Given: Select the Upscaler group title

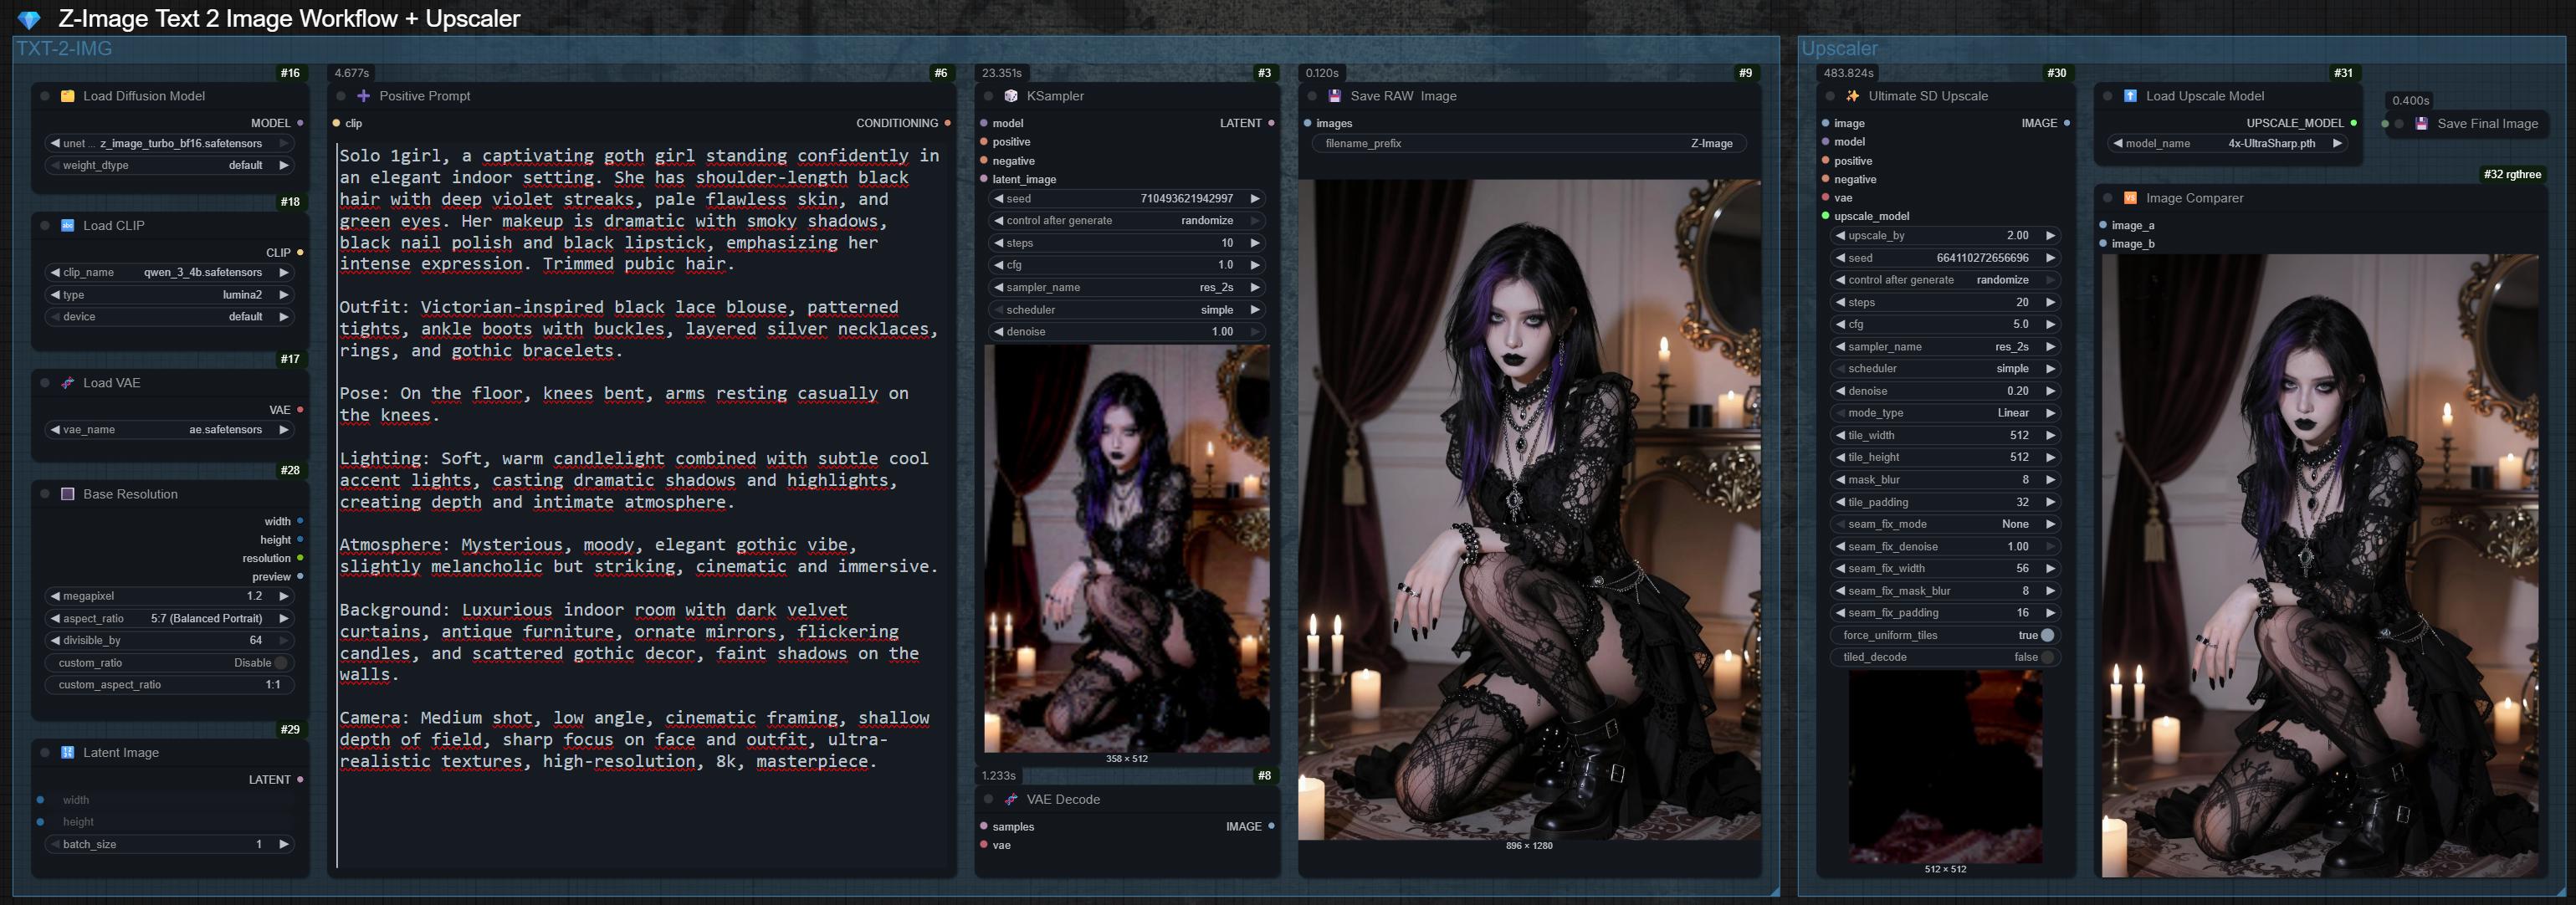Looking at the screenshot, I should [1839, 48].
